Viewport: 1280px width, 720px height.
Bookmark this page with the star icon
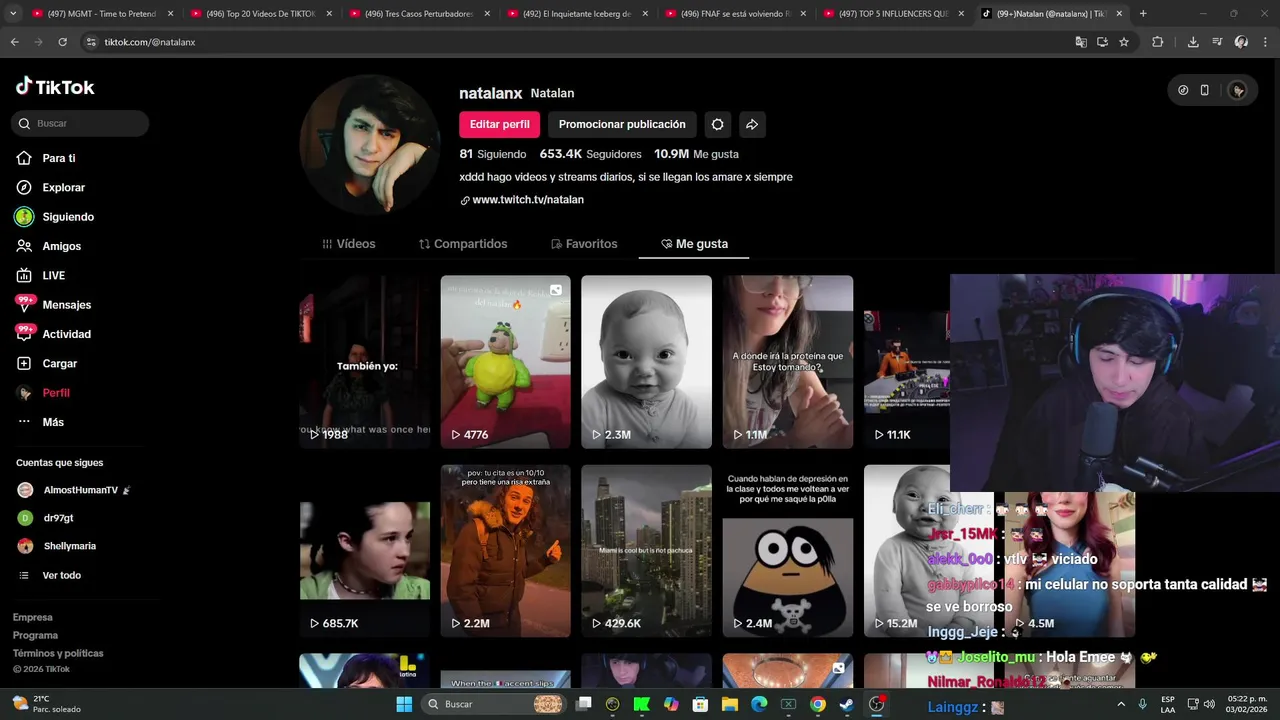(1124, 42)
